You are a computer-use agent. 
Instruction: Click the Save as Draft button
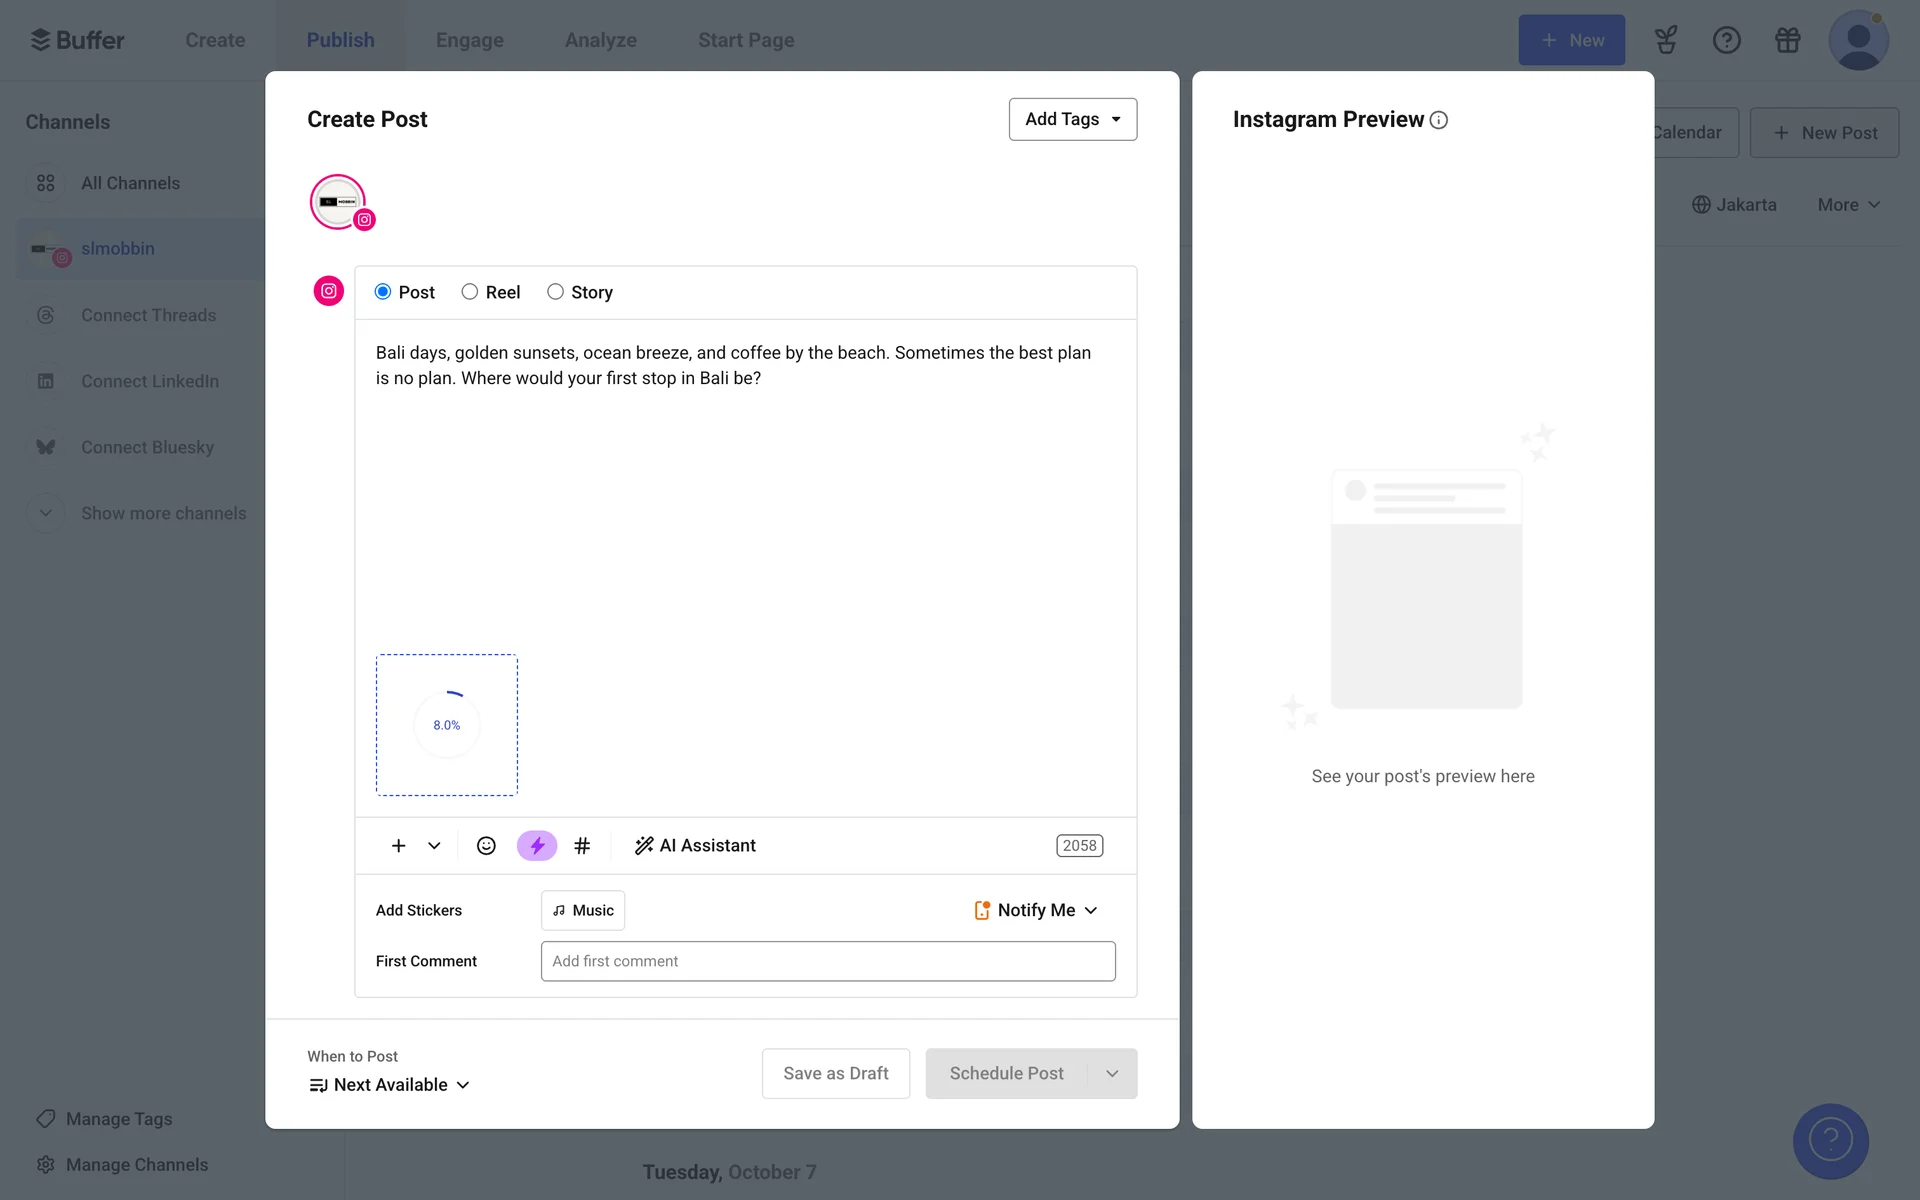click(835, 1073)
